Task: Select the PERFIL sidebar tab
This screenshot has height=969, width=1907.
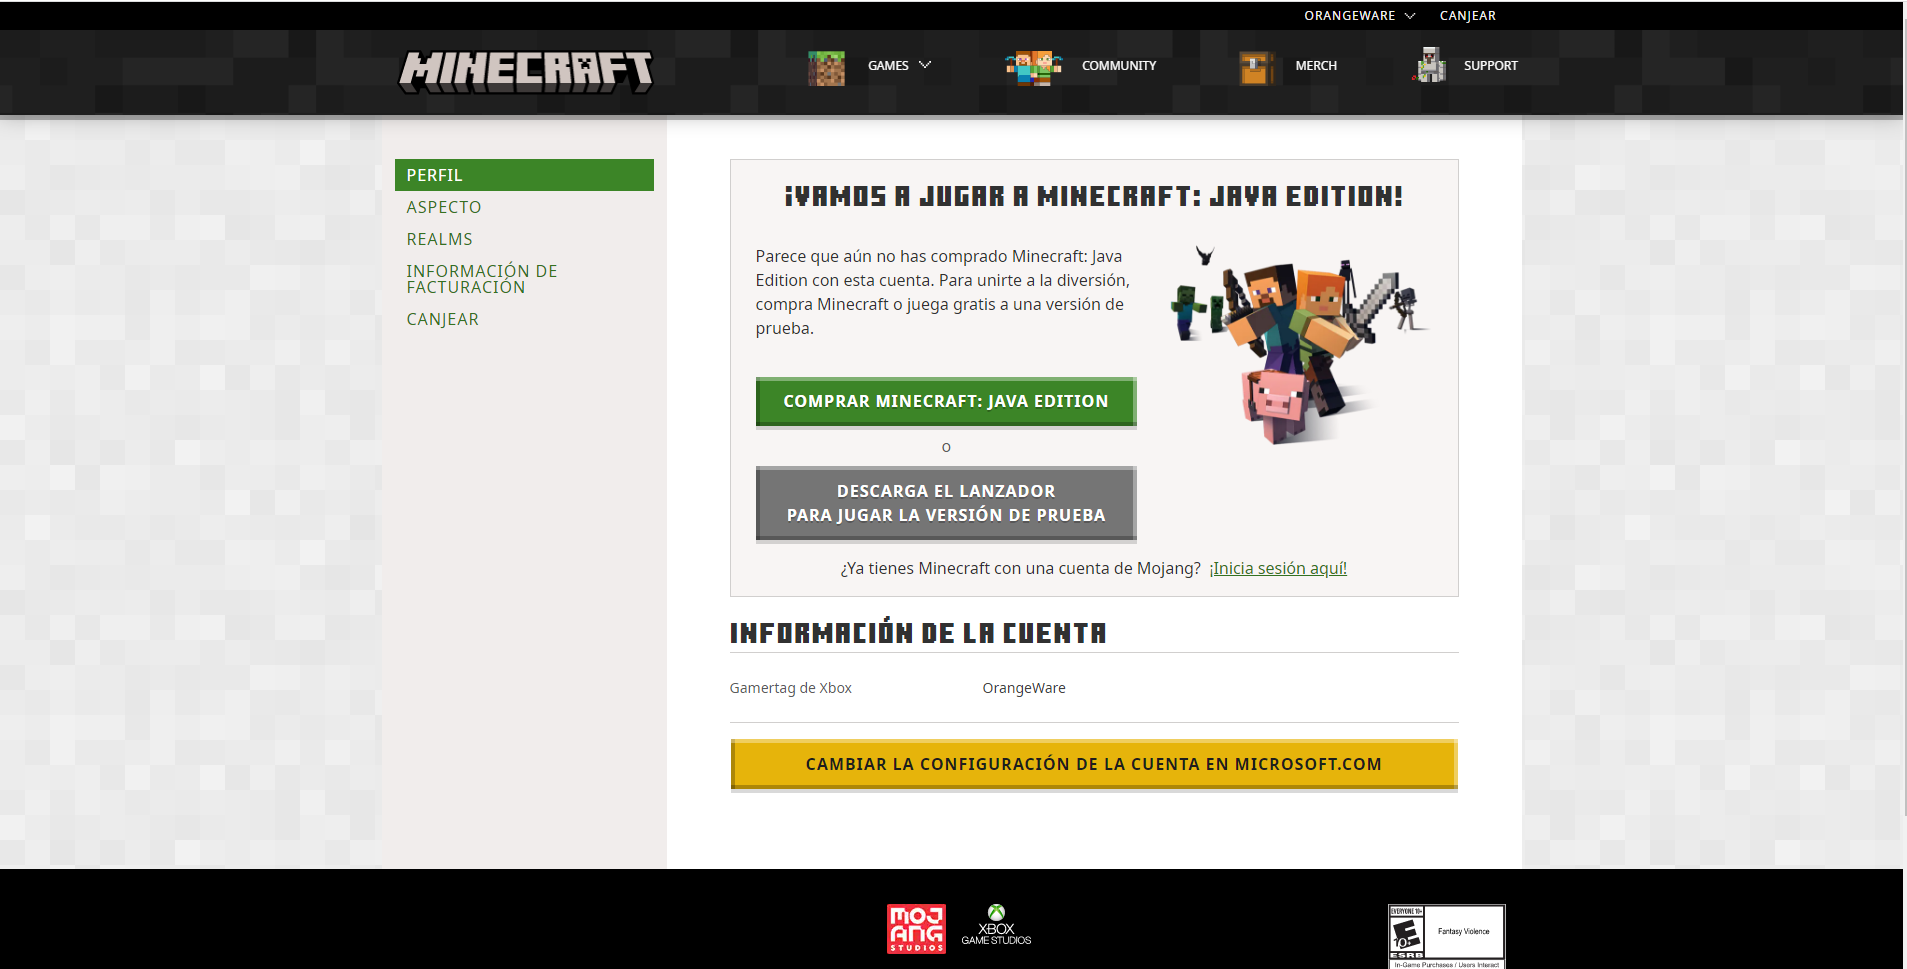Action: [x=524, y=175]
